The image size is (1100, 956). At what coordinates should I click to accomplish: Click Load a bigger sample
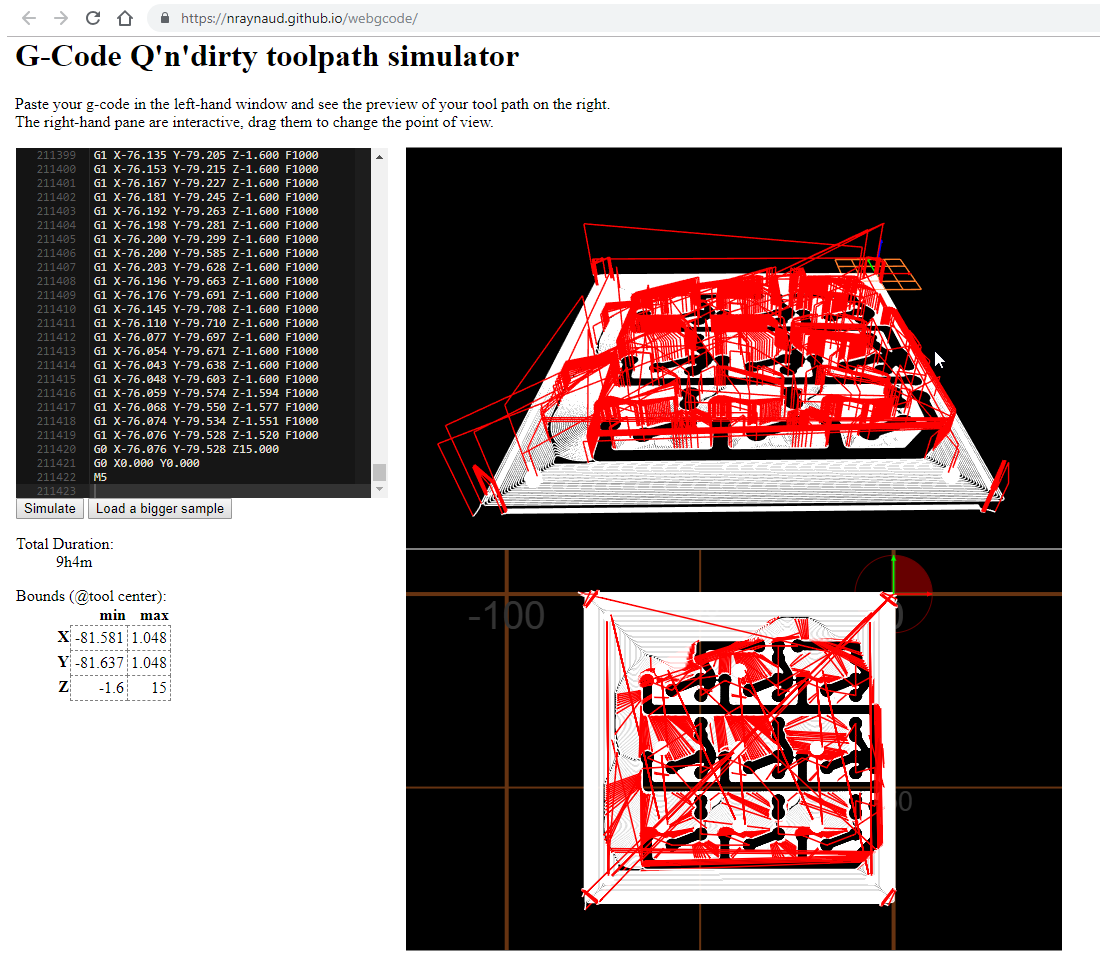coord(159,508)
